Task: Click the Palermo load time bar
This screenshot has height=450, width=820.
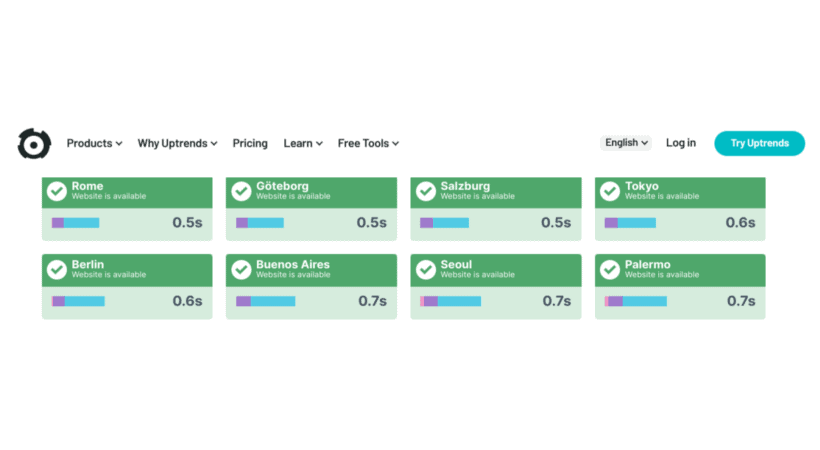Action: (x=636, y=301)
